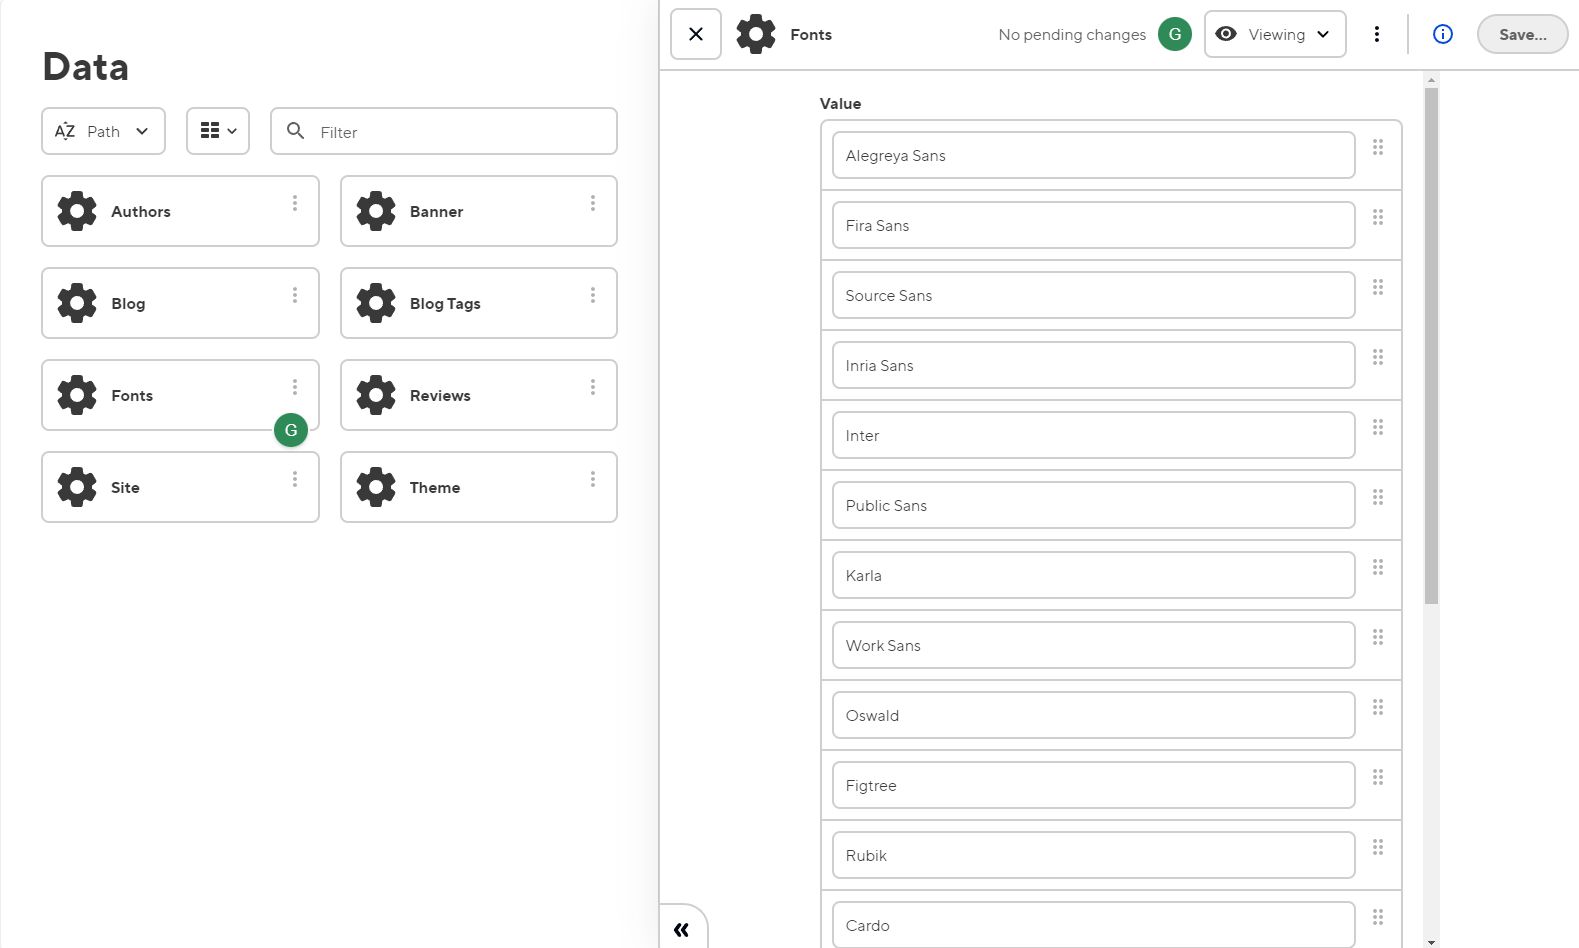1579x948 pixels.
Task: Click the info icon in header
Action: tap(1442, 34)
